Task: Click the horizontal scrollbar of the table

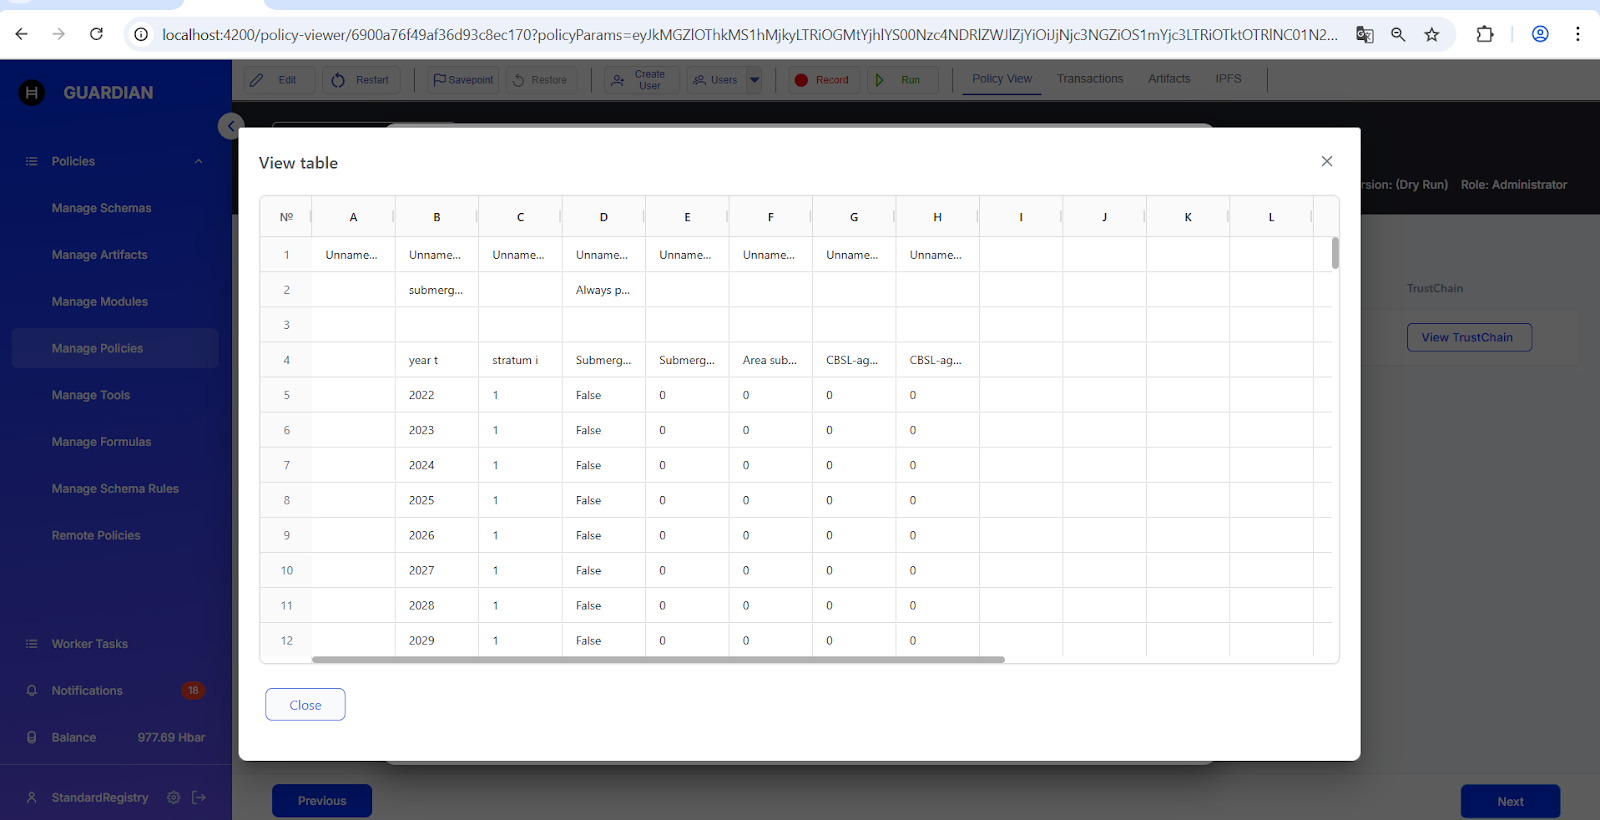Action: point(658,660)
